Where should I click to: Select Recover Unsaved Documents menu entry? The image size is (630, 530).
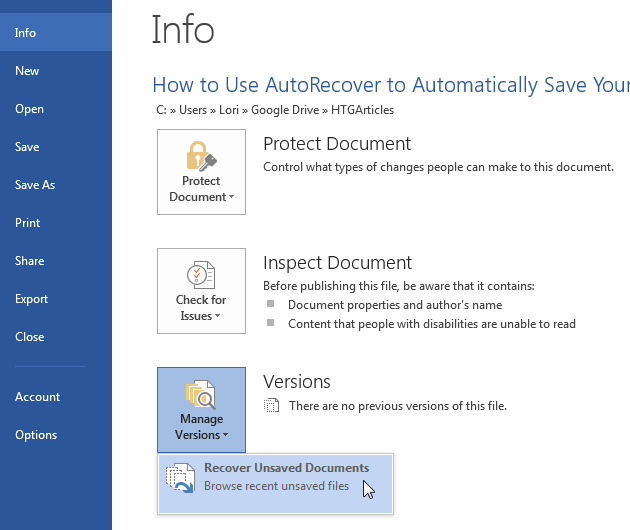click(x=285, y=477)
